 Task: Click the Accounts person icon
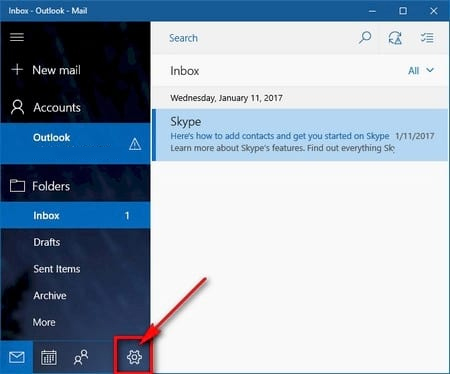17,107
